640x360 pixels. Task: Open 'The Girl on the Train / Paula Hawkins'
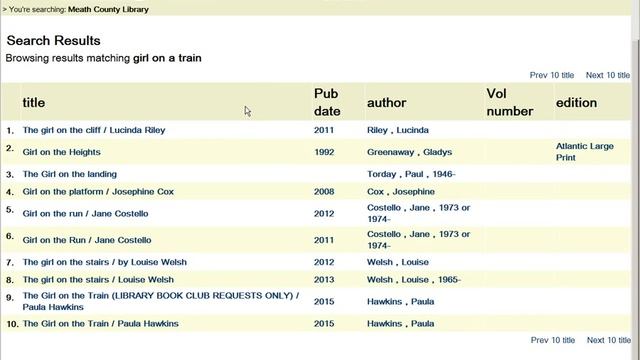[100, 324]
